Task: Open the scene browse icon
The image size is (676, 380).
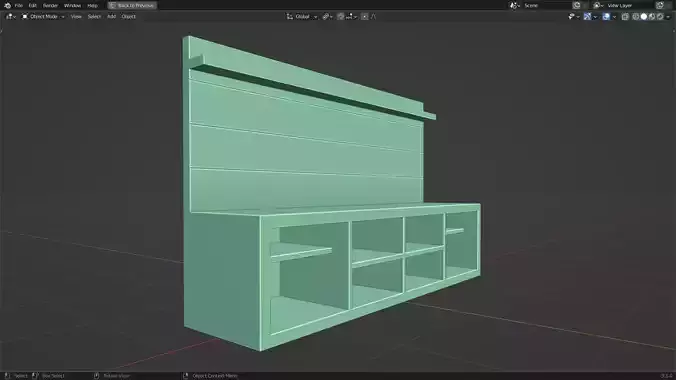Action: point(514,6)
